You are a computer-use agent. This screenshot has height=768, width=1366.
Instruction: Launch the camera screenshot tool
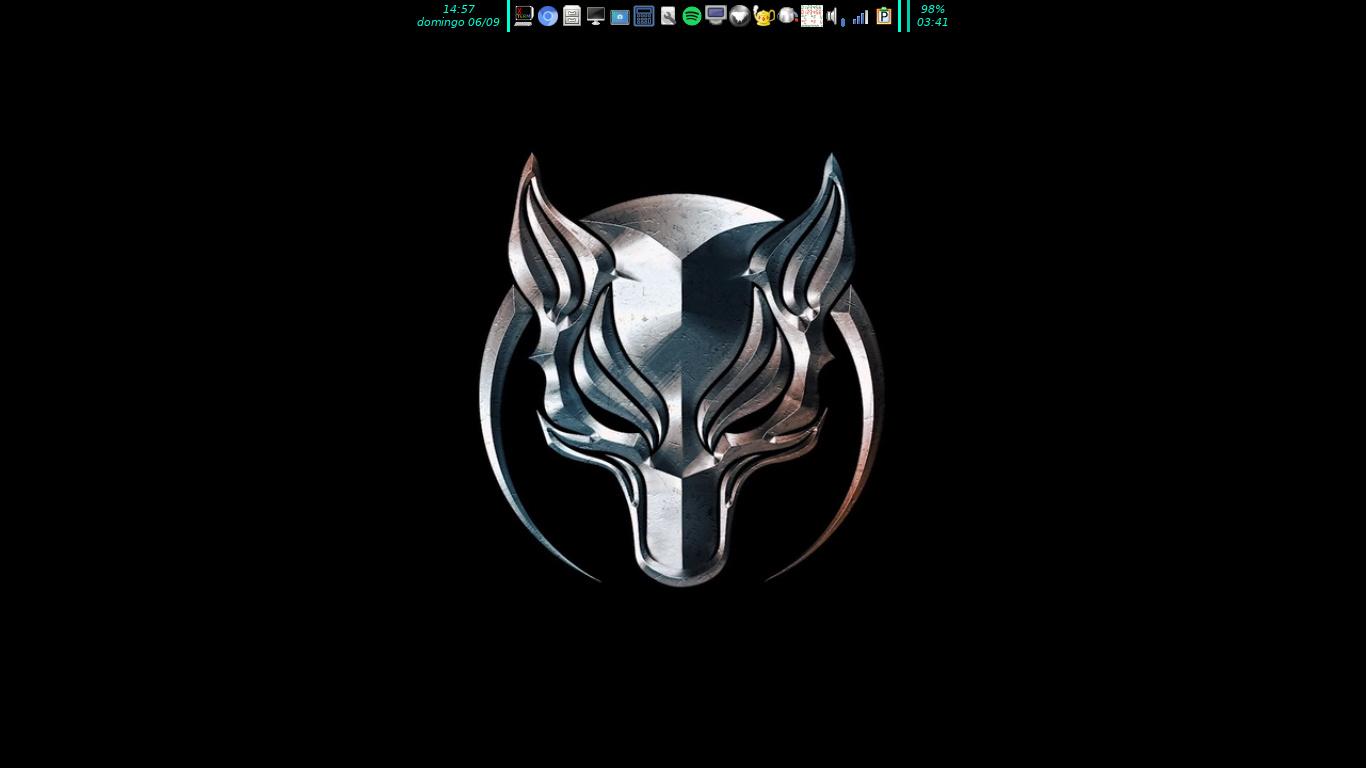click(620, 17)
